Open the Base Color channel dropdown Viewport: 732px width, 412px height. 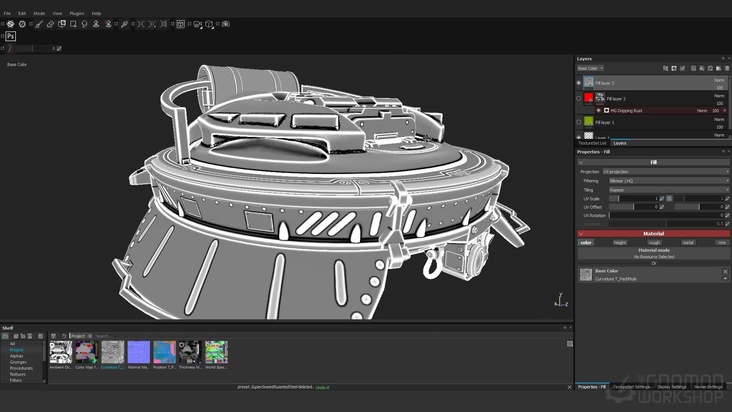(592, 68)
